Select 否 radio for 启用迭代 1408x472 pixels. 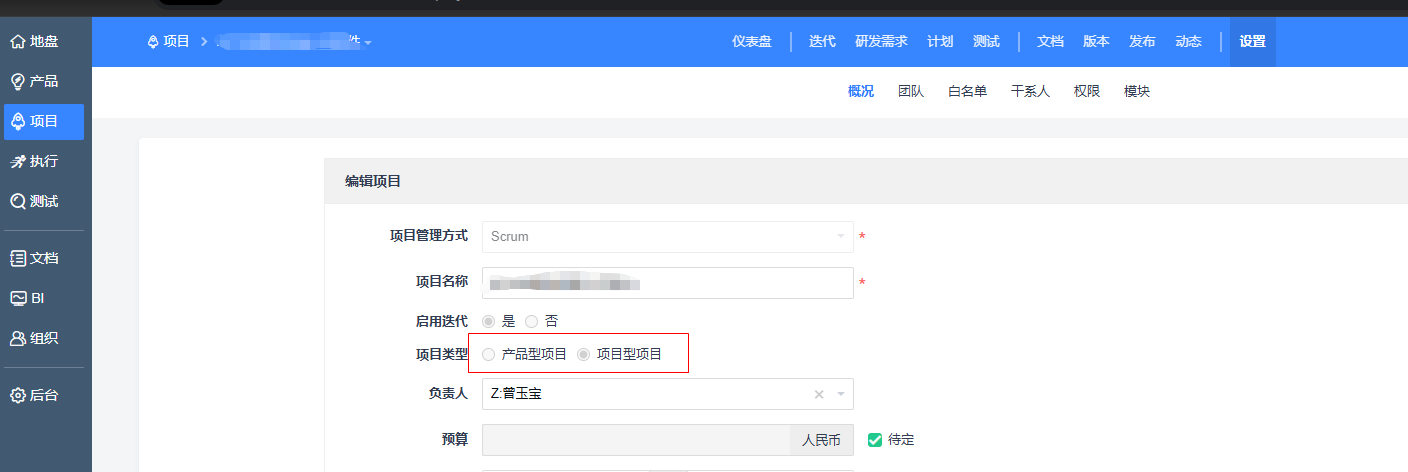point(531,321)
